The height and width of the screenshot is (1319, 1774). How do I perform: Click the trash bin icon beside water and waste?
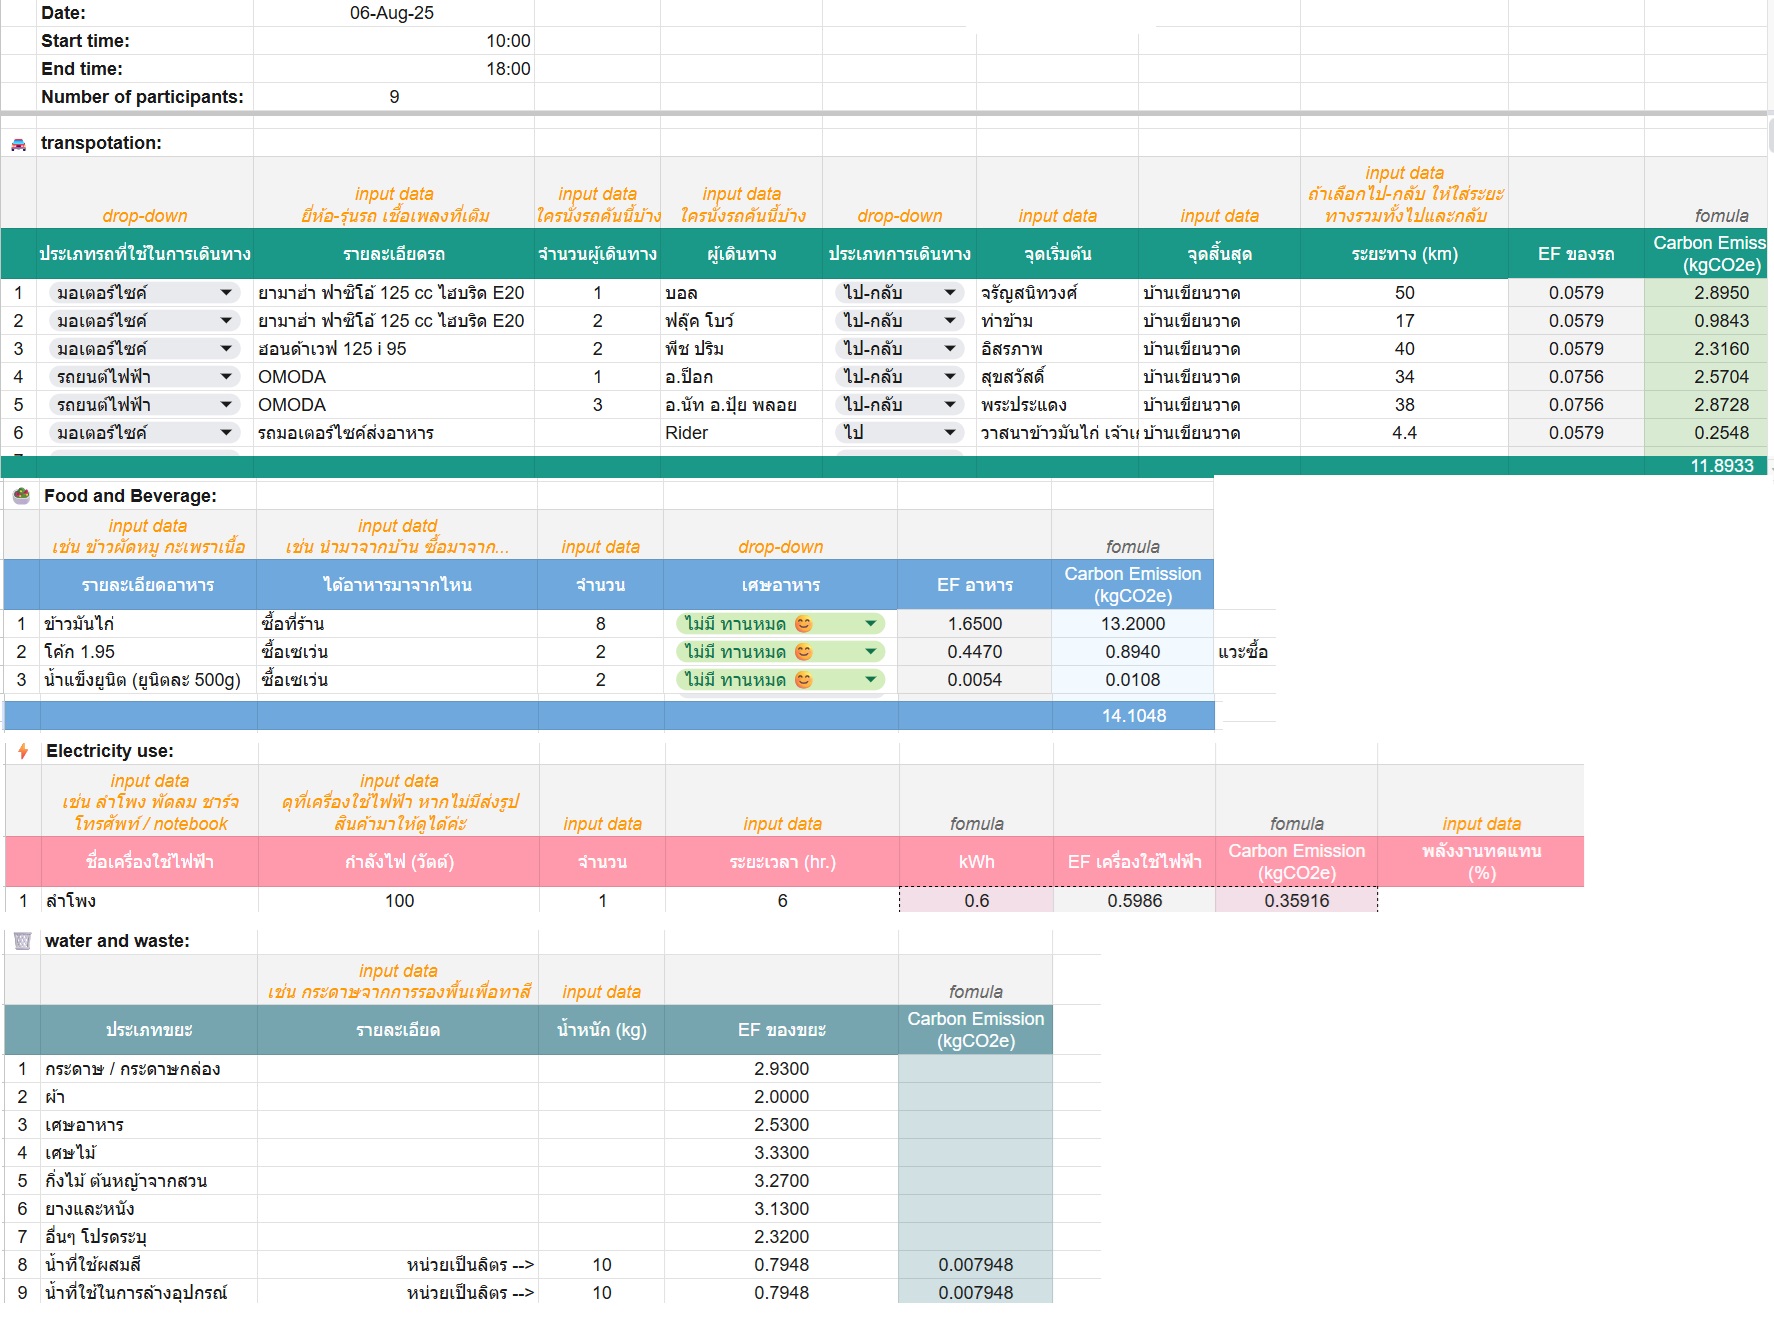point(23,941)
